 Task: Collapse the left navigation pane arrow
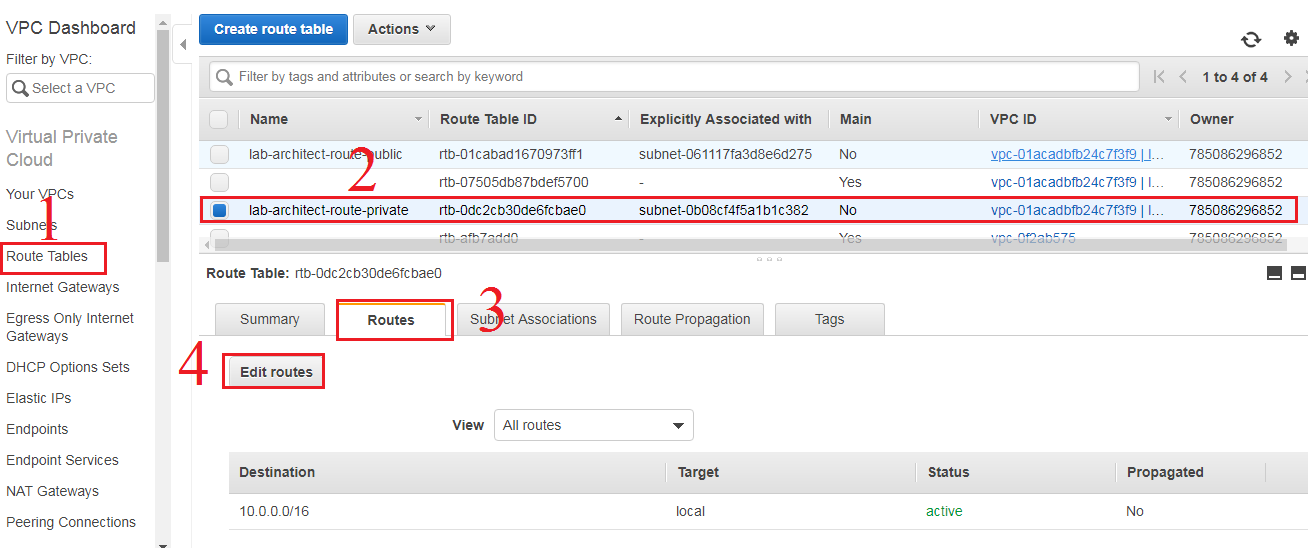coord(183,44)
